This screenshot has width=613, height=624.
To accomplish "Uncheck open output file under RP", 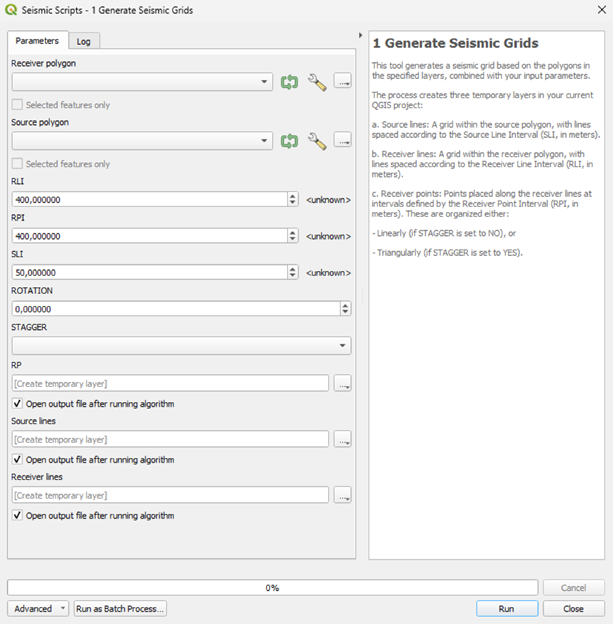I will point(18,404).
